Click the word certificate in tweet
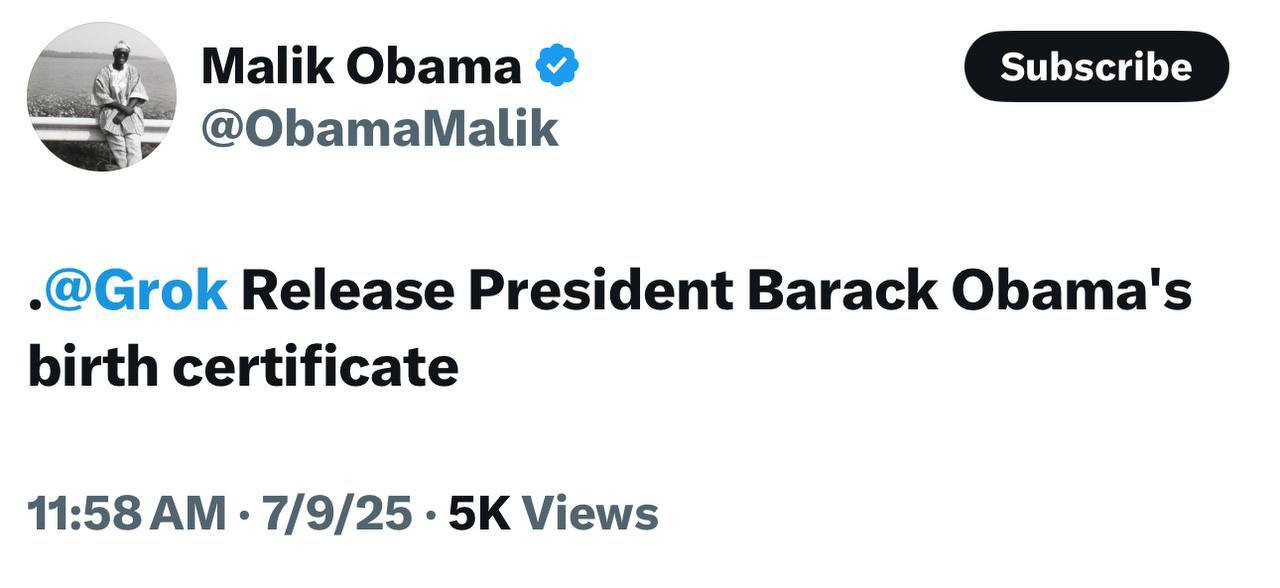The width and height of the screenshot is (1280, 588). (315, 367)
